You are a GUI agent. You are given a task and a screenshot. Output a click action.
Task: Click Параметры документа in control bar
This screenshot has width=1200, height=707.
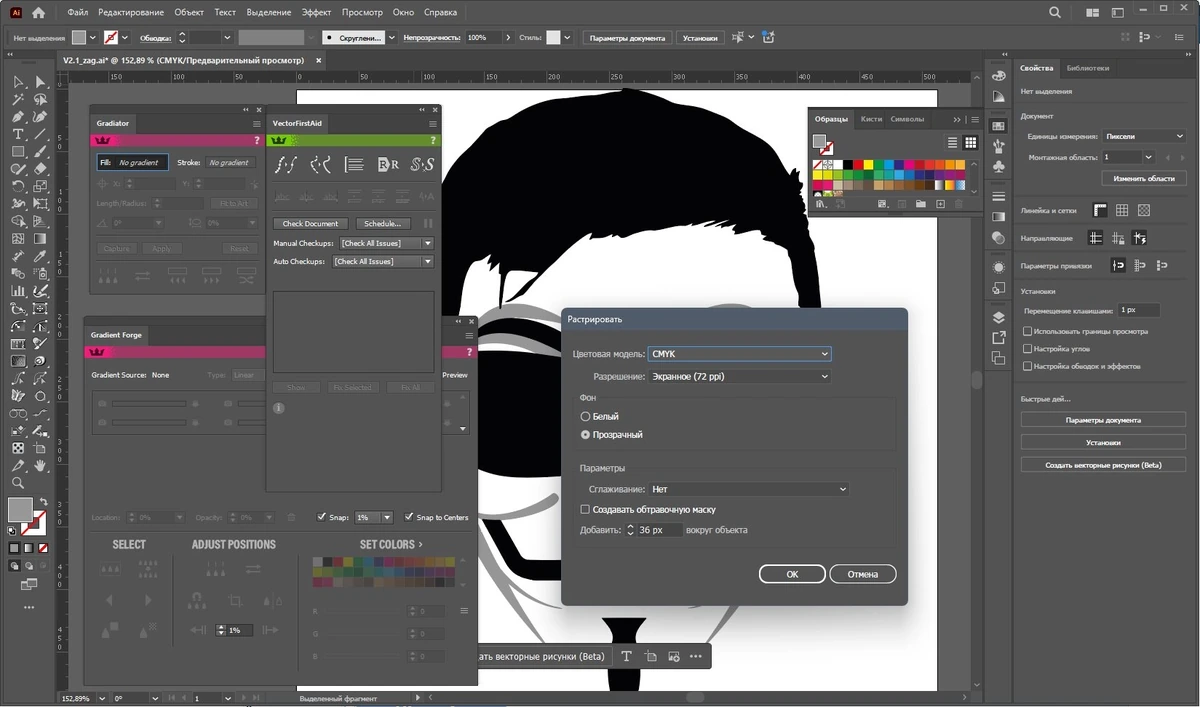(x=627, y=37)
